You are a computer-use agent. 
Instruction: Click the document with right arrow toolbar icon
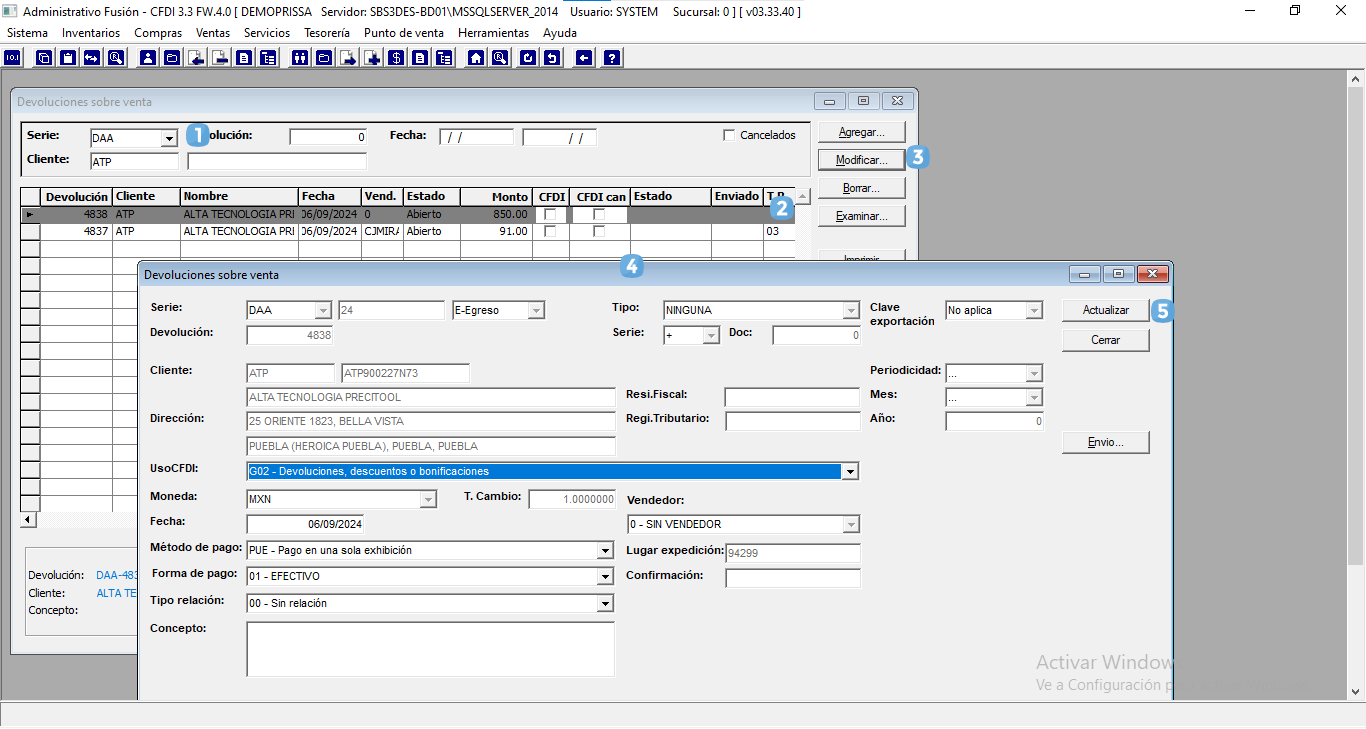pos(347,58)
